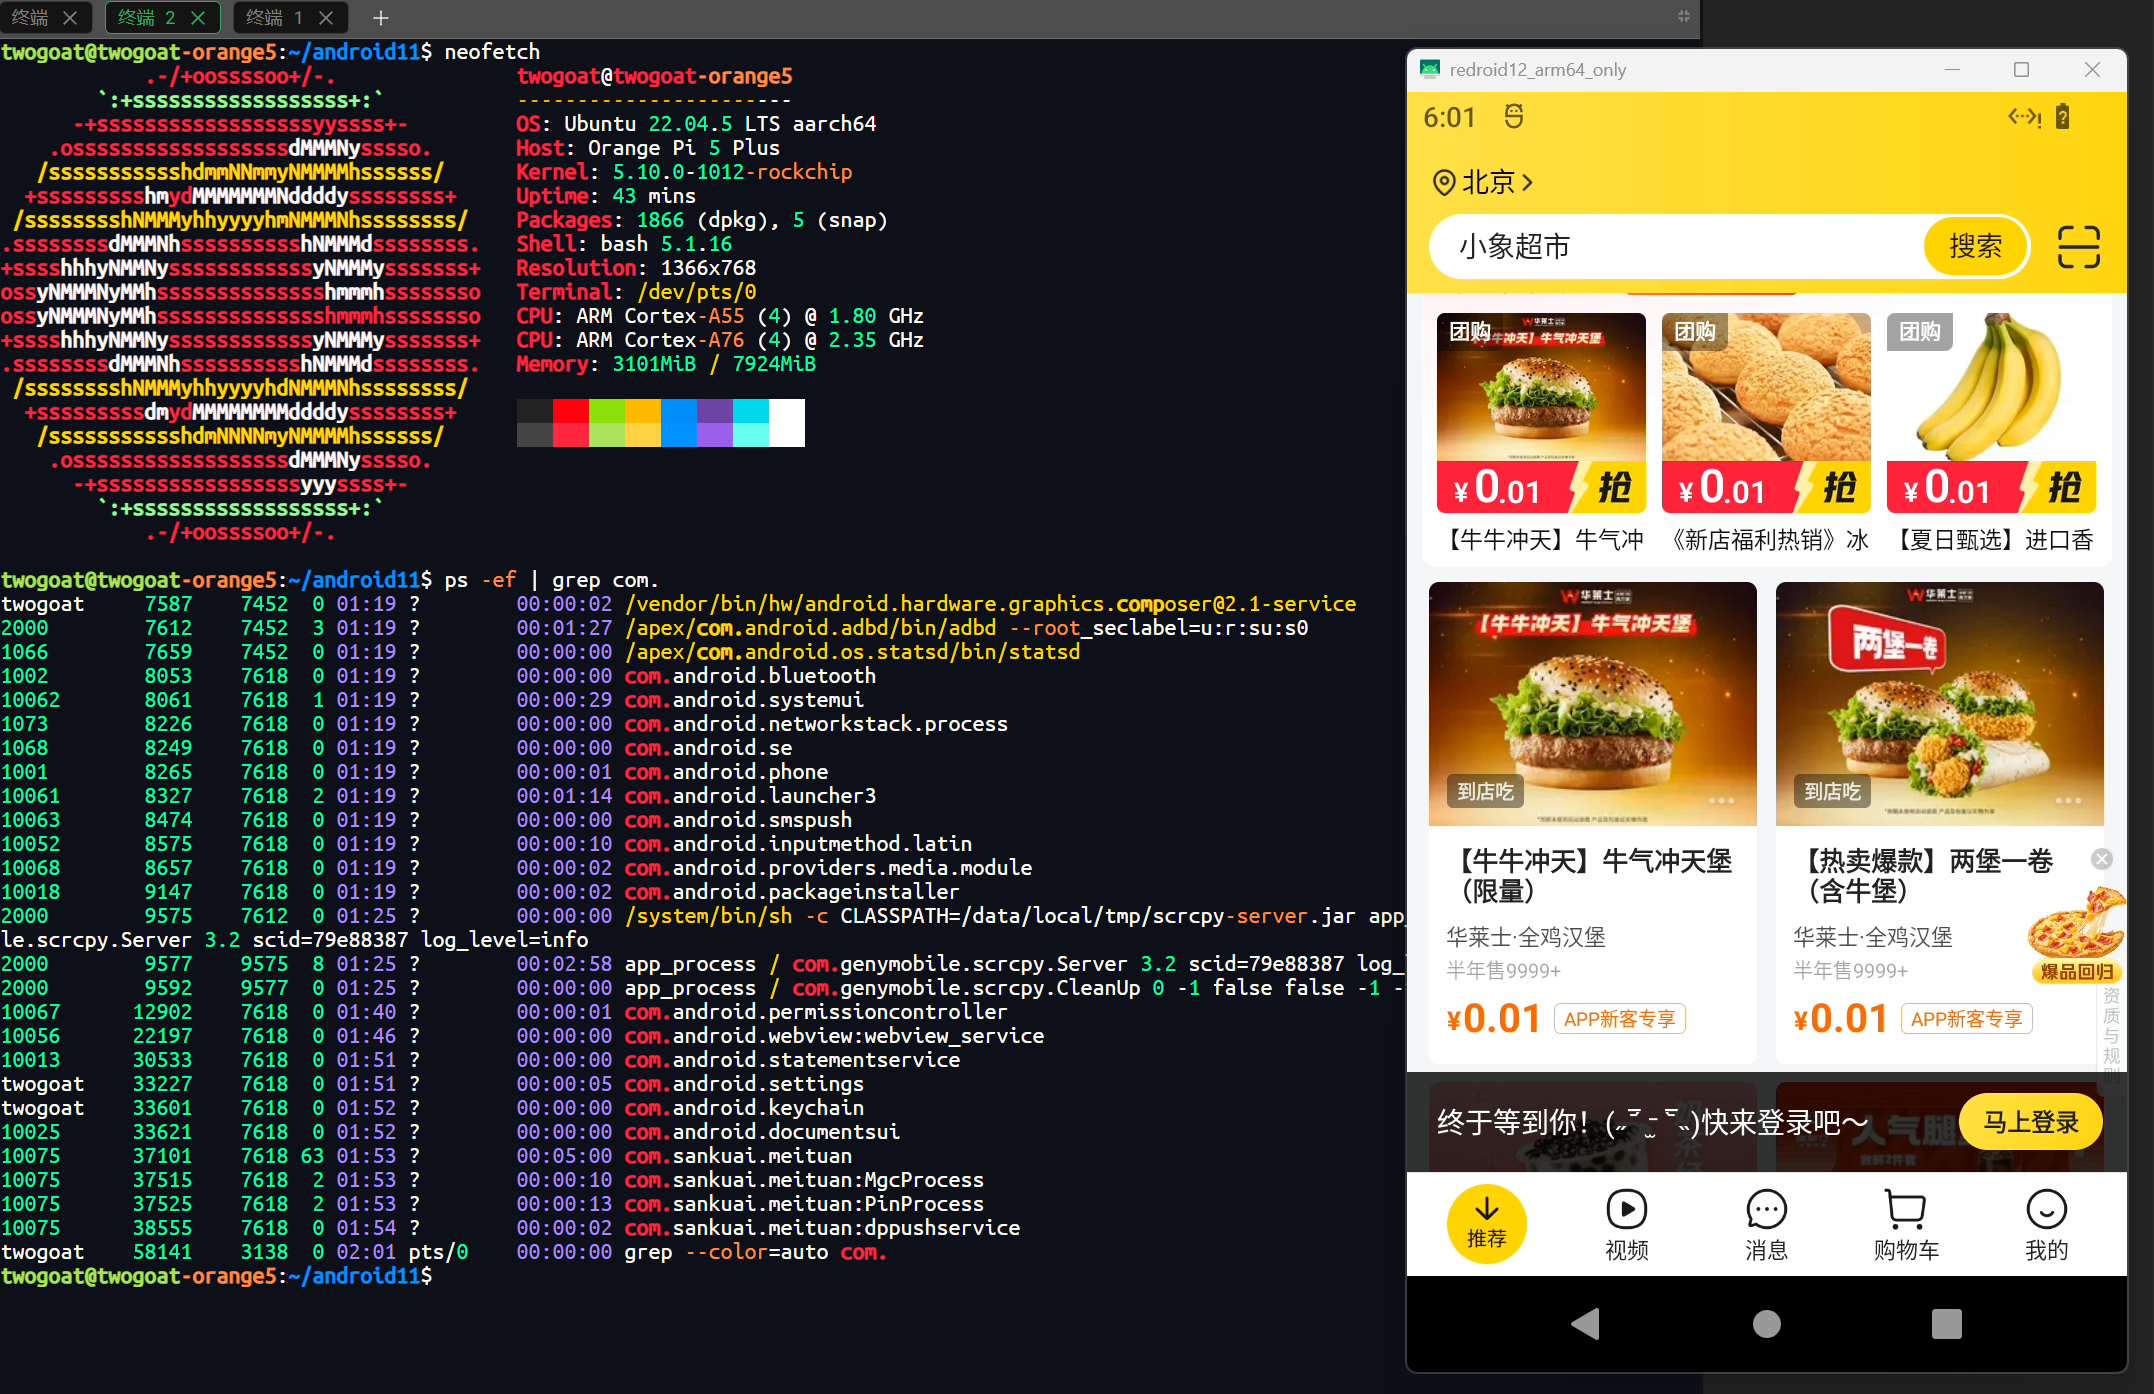
Task: Click the Kernel 5.10.0-1012-rockchip line
Action: [x=684, y=172]
